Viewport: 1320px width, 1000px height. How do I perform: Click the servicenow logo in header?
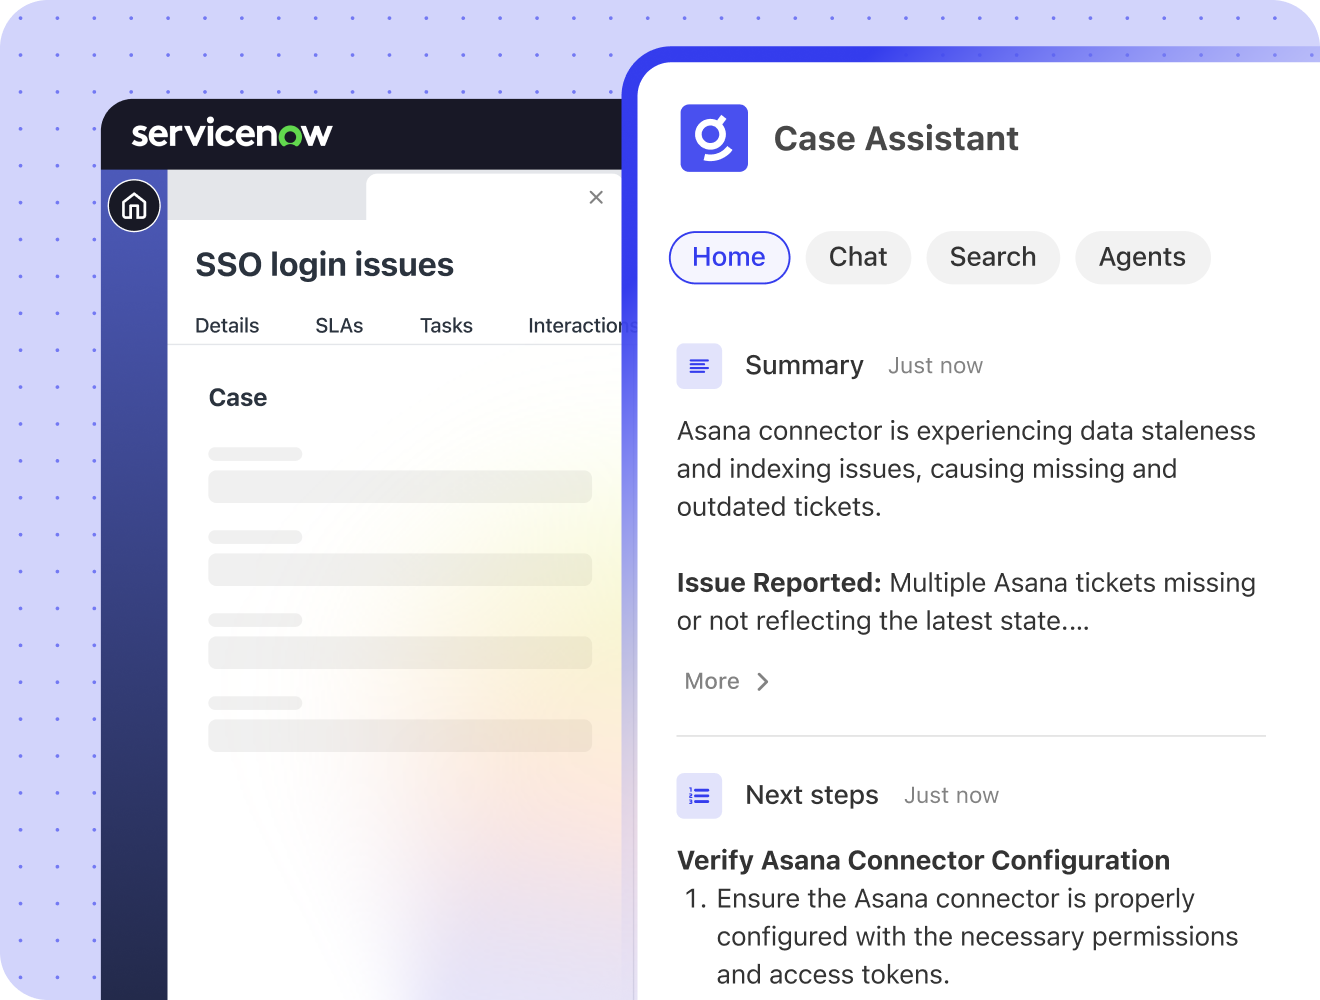pos(232,134)
